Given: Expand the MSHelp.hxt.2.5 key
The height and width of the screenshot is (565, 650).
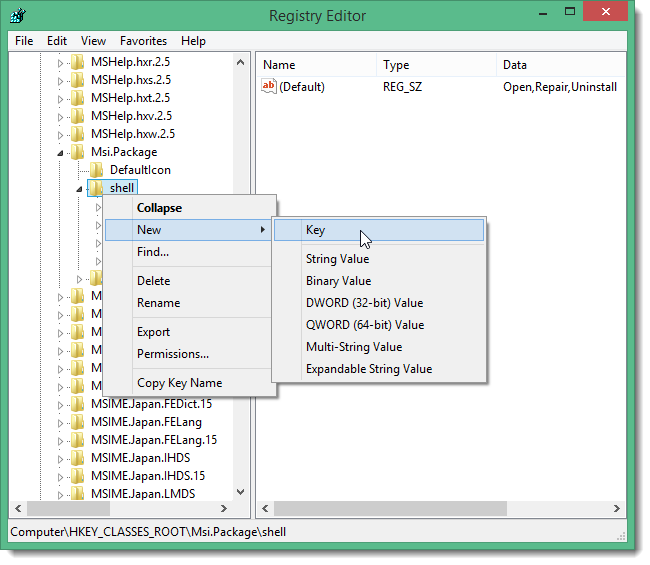Looking at the screenshot, I should (60, 99).
